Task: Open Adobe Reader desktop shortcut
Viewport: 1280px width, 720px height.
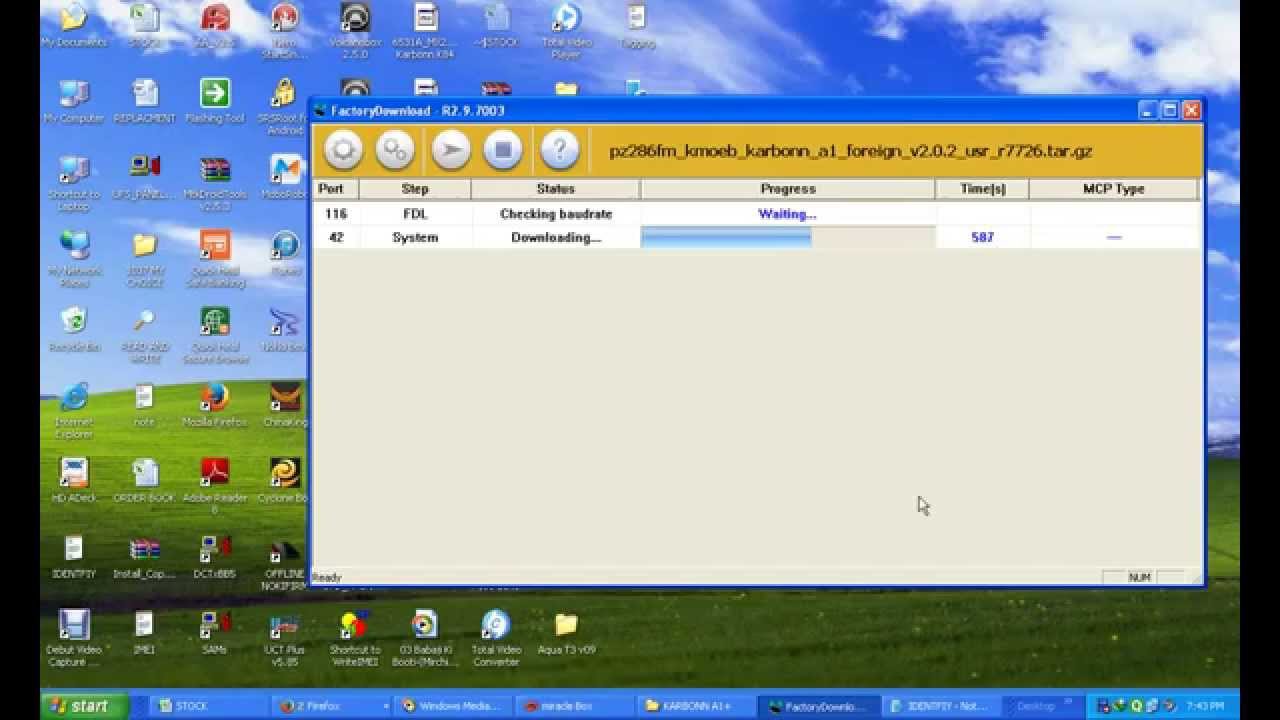Action: [x=214, y=486]
